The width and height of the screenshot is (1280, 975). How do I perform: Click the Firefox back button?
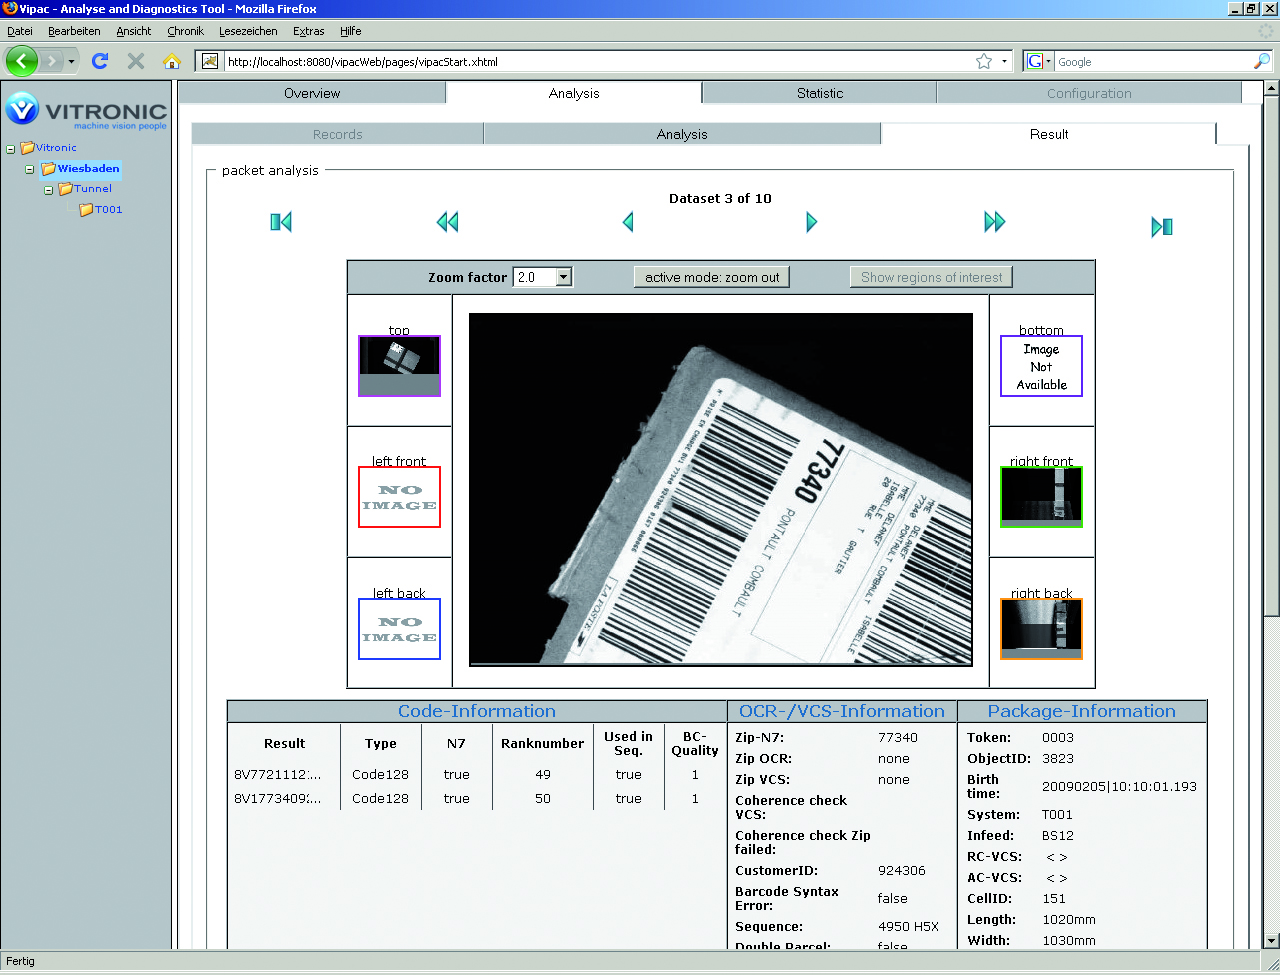[22, 61]
